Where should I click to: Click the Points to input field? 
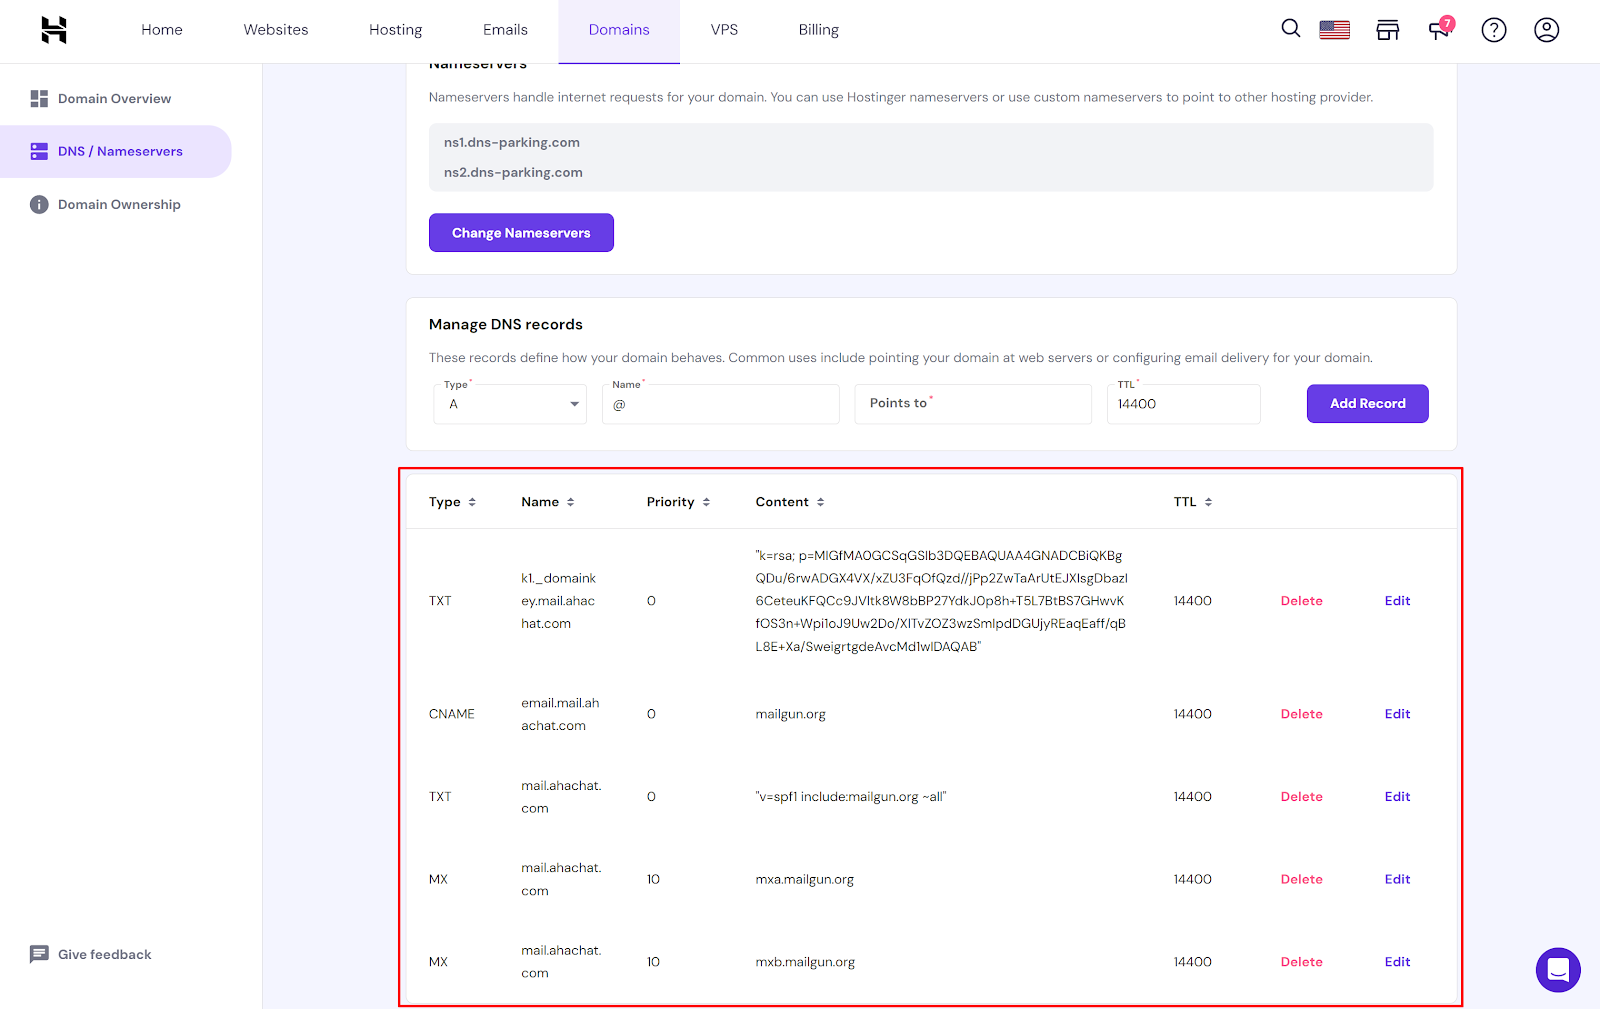(973, 404)
